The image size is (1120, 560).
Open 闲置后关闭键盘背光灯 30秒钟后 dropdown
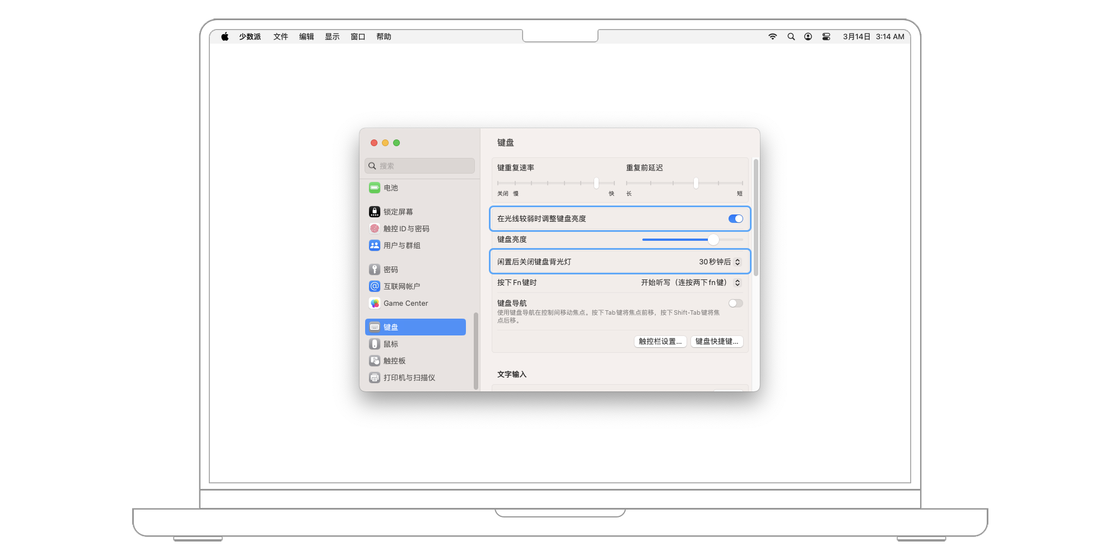click(x=720, y=262)
